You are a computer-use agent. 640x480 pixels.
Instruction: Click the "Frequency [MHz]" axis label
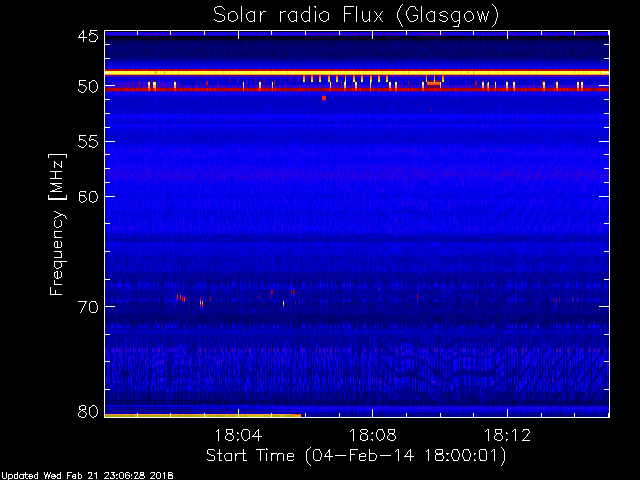(x=57, y=224)
